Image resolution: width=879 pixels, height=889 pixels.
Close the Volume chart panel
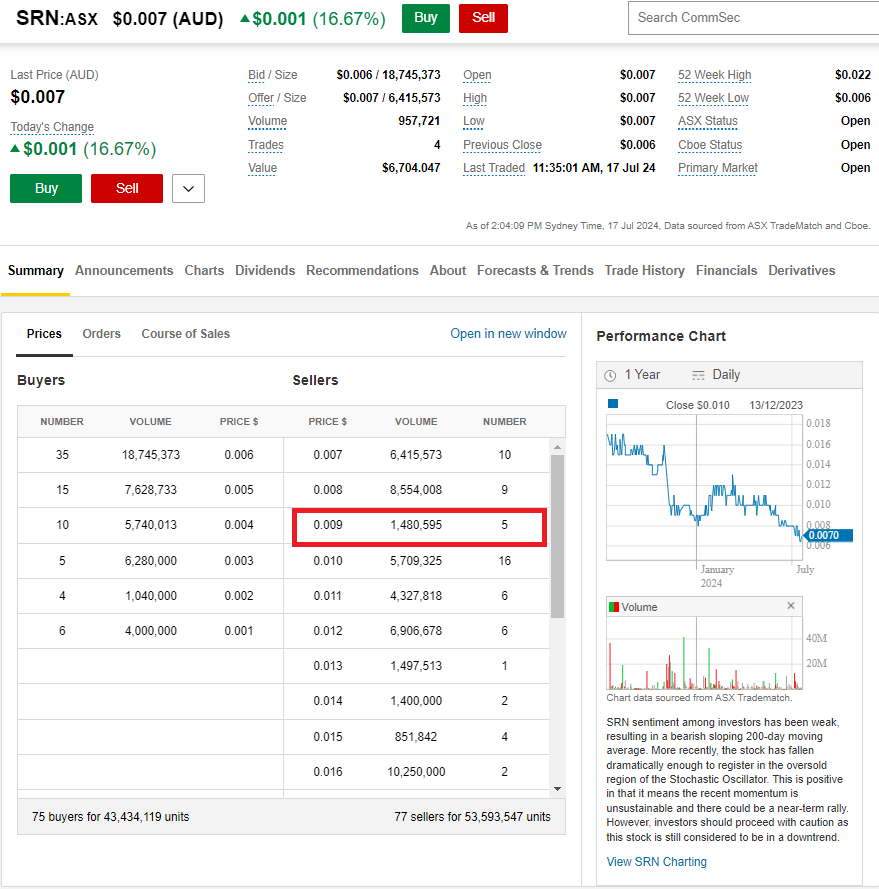(x=791, y=606)
